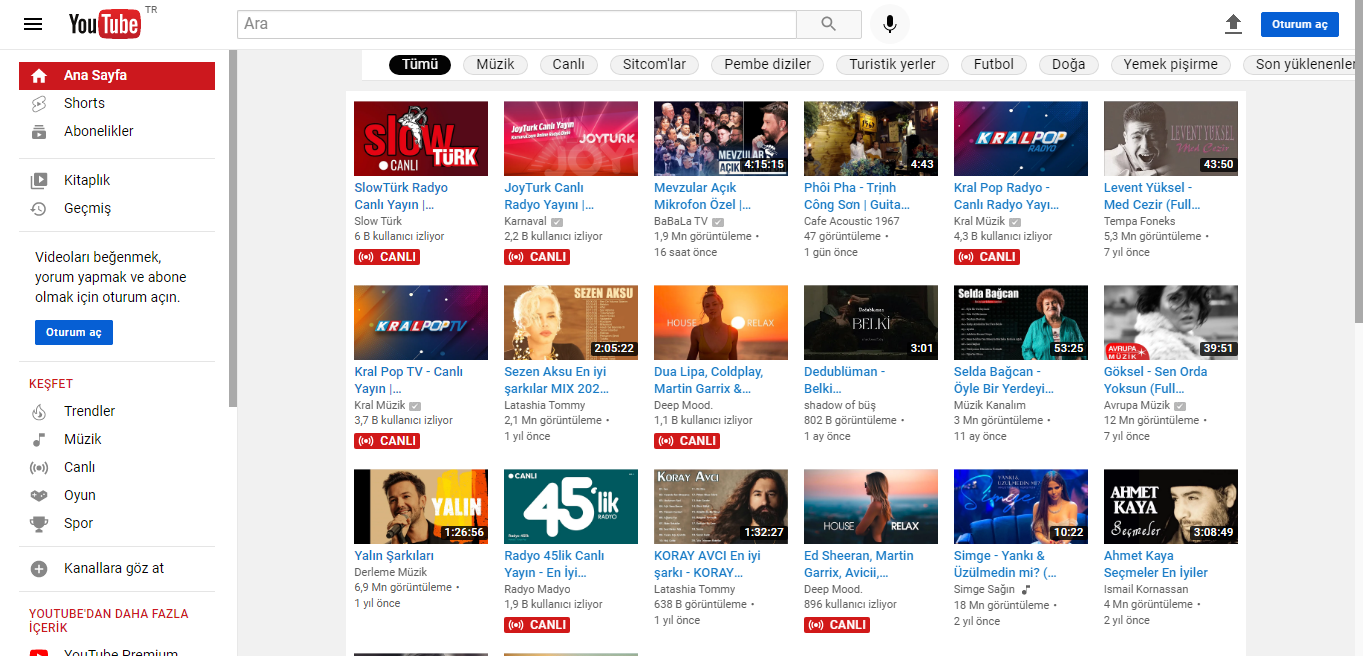The image size is (1363, 656).
Task: Click the Kanallara göz at plus icon
Action: pos(39,569)
